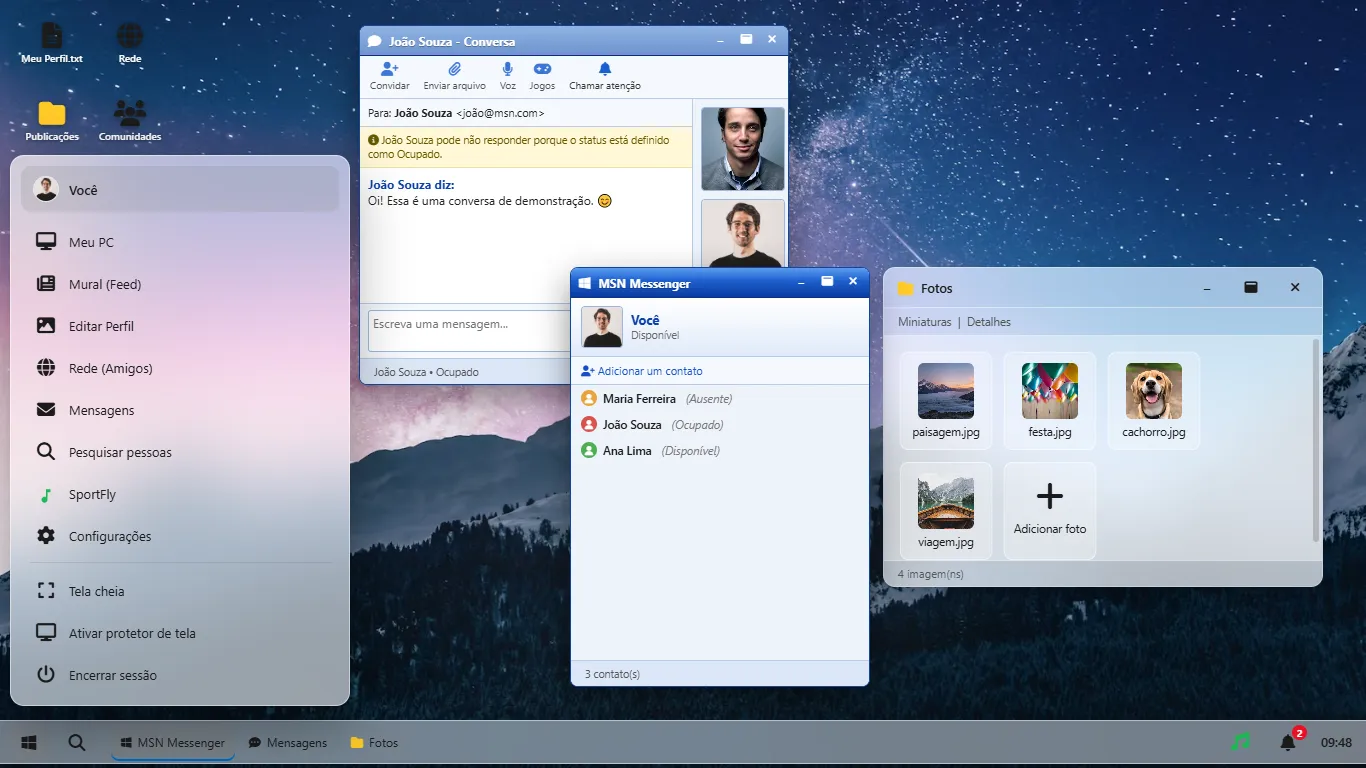Image resolution: width=1366 pixels, height=768 pixels.
Task: Click Ativar protetor de tela
Action: coord(180,633)
